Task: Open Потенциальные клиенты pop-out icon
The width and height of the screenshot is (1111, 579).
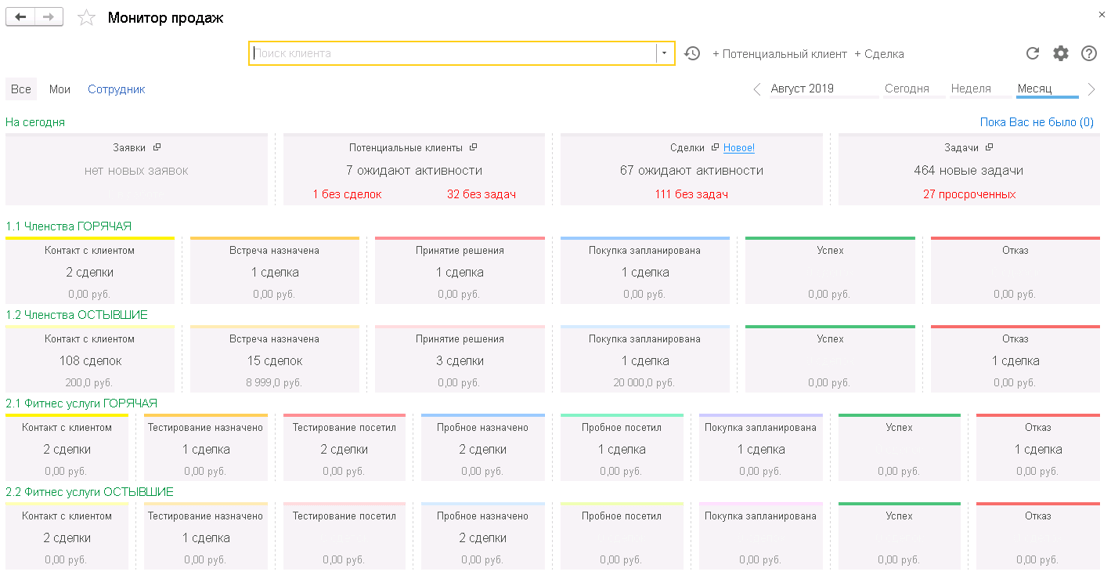Action: 473,147
